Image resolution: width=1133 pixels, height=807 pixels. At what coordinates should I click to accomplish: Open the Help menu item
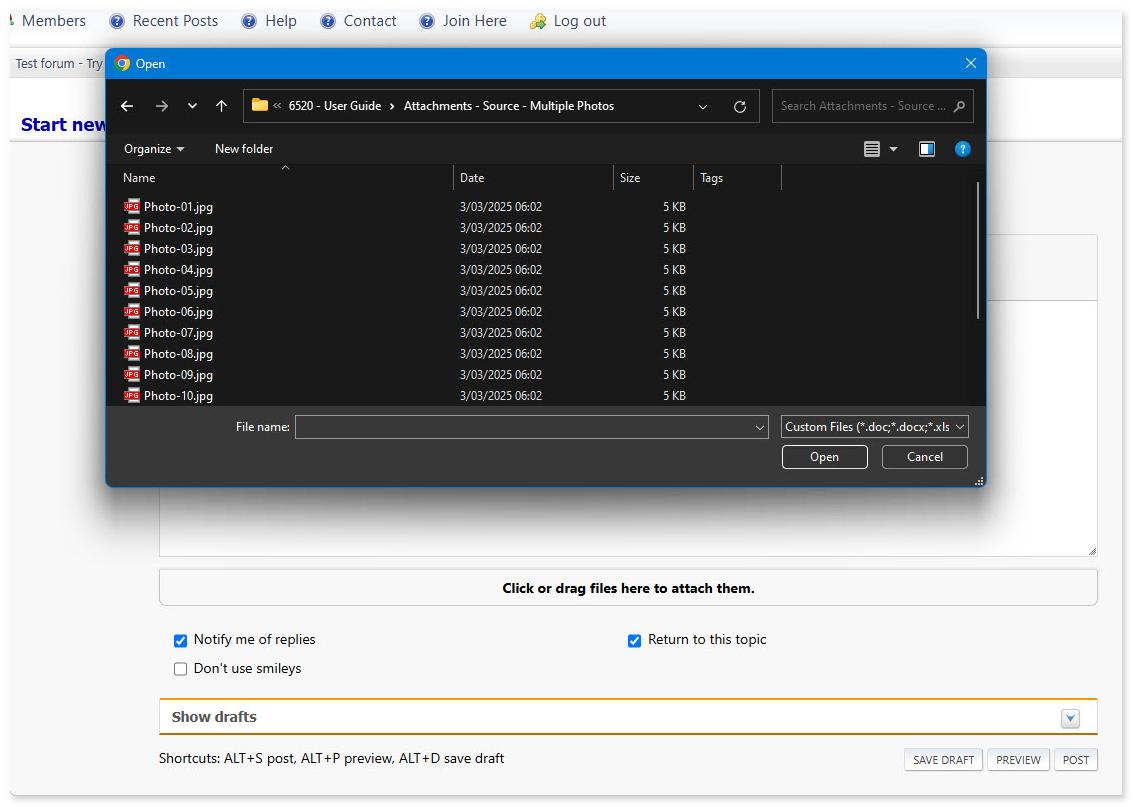280,21
